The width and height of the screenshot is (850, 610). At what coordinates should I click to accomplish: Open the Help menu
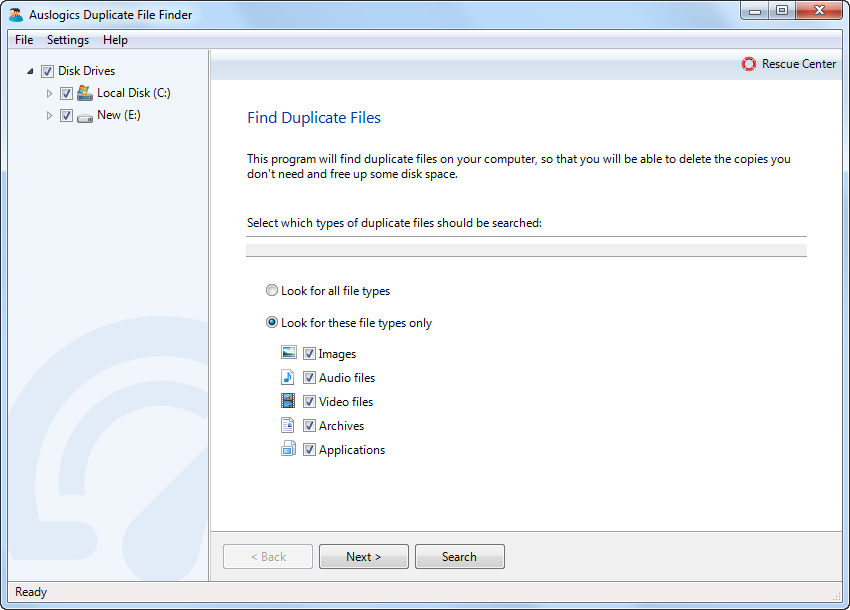[x=115, y=40]
